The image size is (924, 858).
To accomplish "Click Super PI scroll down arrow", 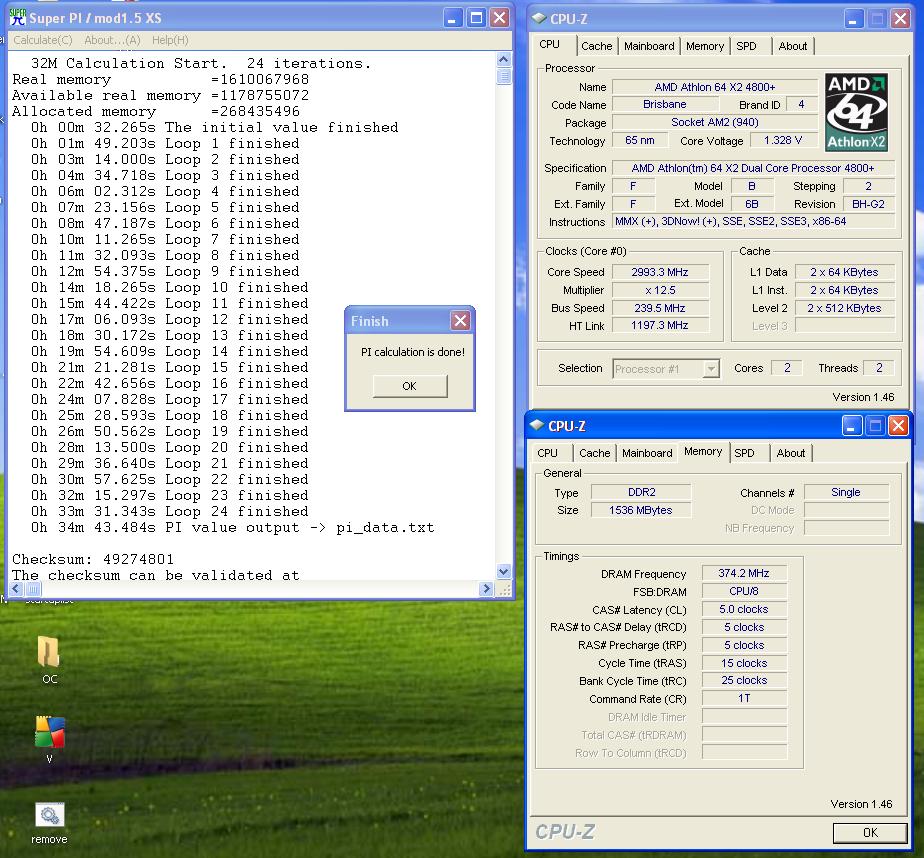I will pyautogui.click(x=503, y=570).
